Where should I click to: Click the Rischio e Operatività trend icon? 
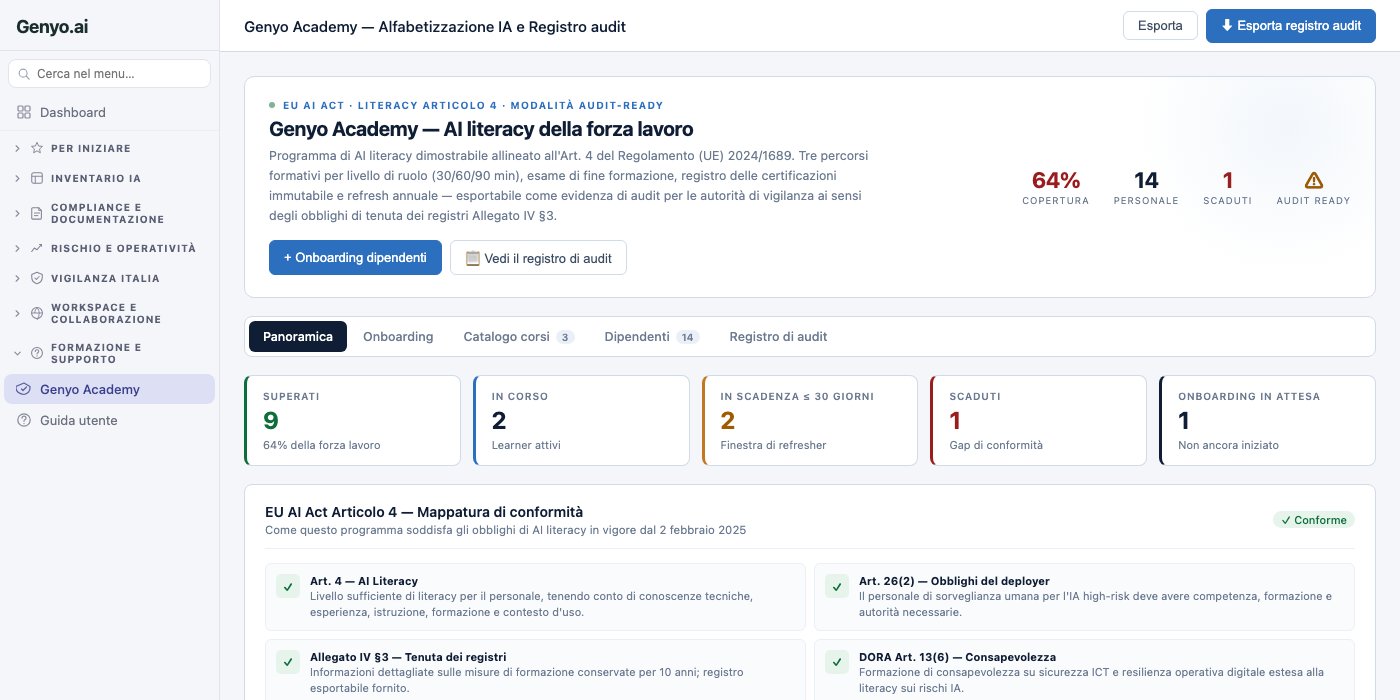(x=37, y=248)
